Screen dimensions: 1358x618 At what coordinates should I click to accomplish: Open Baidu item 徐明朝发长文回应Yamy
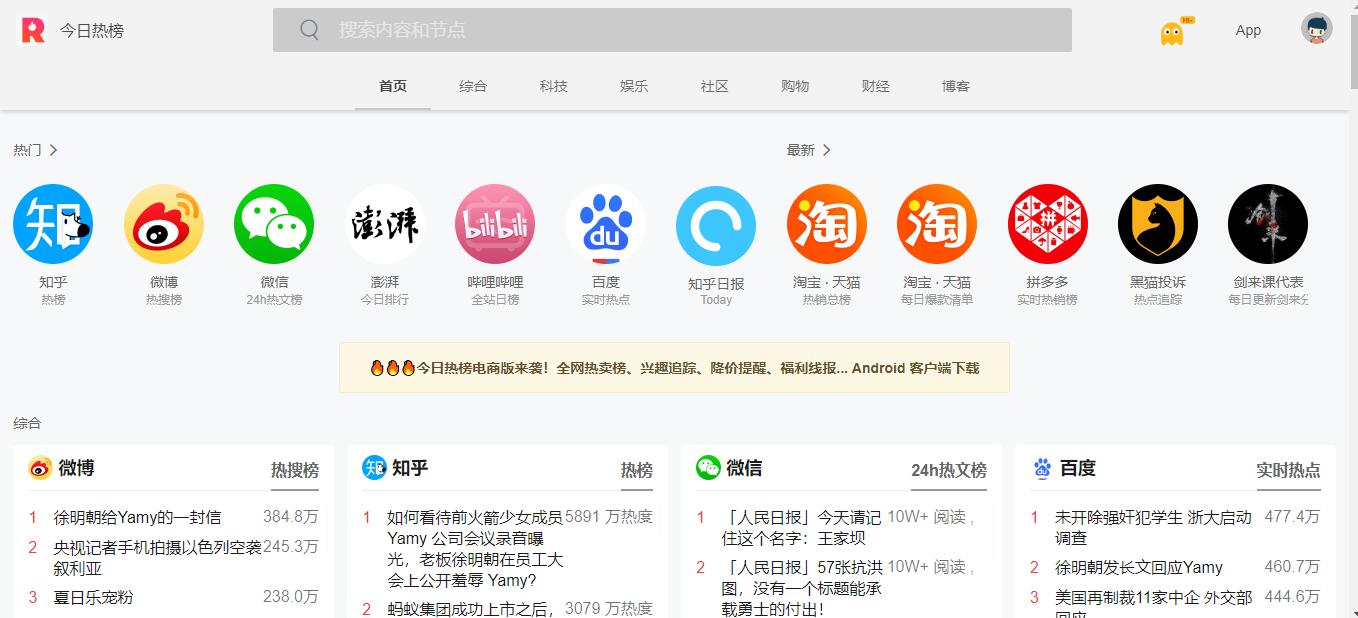(x=1139, y=567)
